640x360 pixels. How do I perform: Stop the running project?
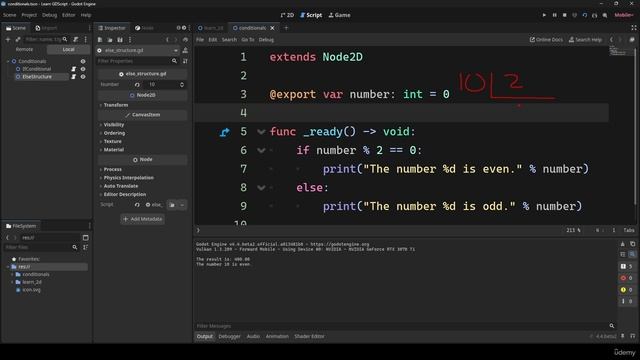click(x=564, y=15)
